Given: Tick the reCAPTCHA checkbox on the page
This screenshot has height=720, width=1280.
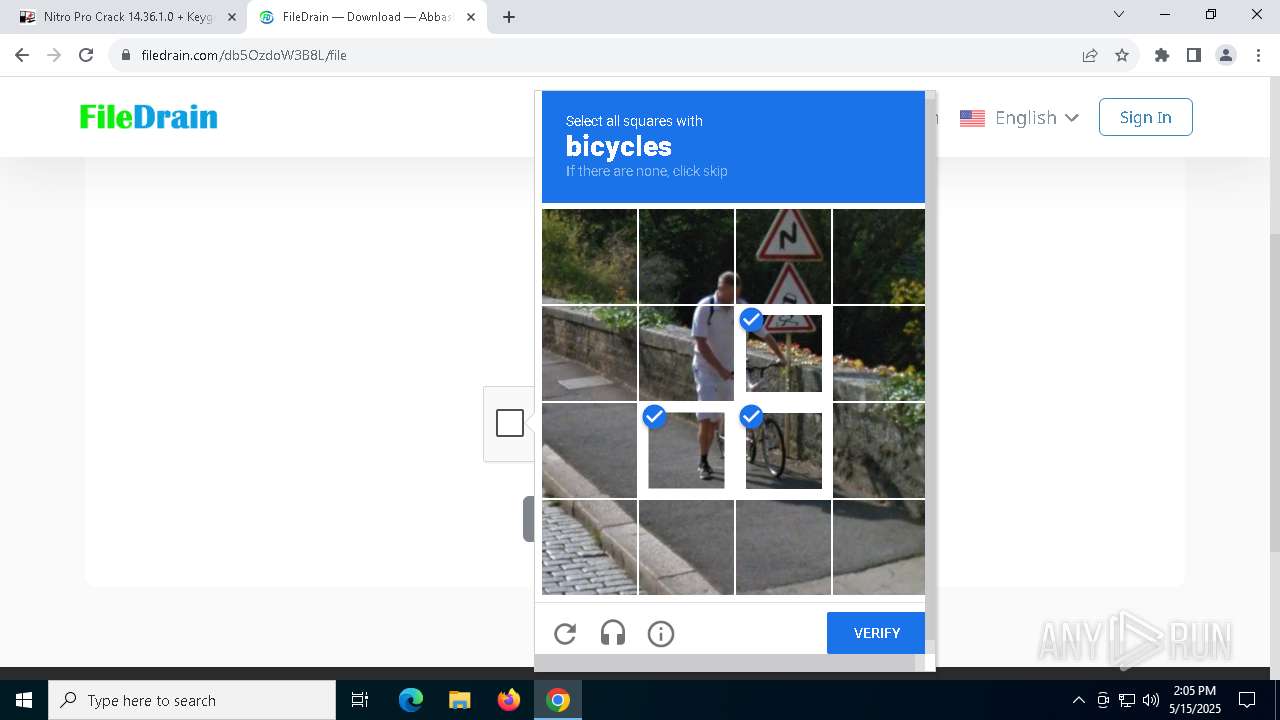Looking at the screenshot, I should (510, 423).
